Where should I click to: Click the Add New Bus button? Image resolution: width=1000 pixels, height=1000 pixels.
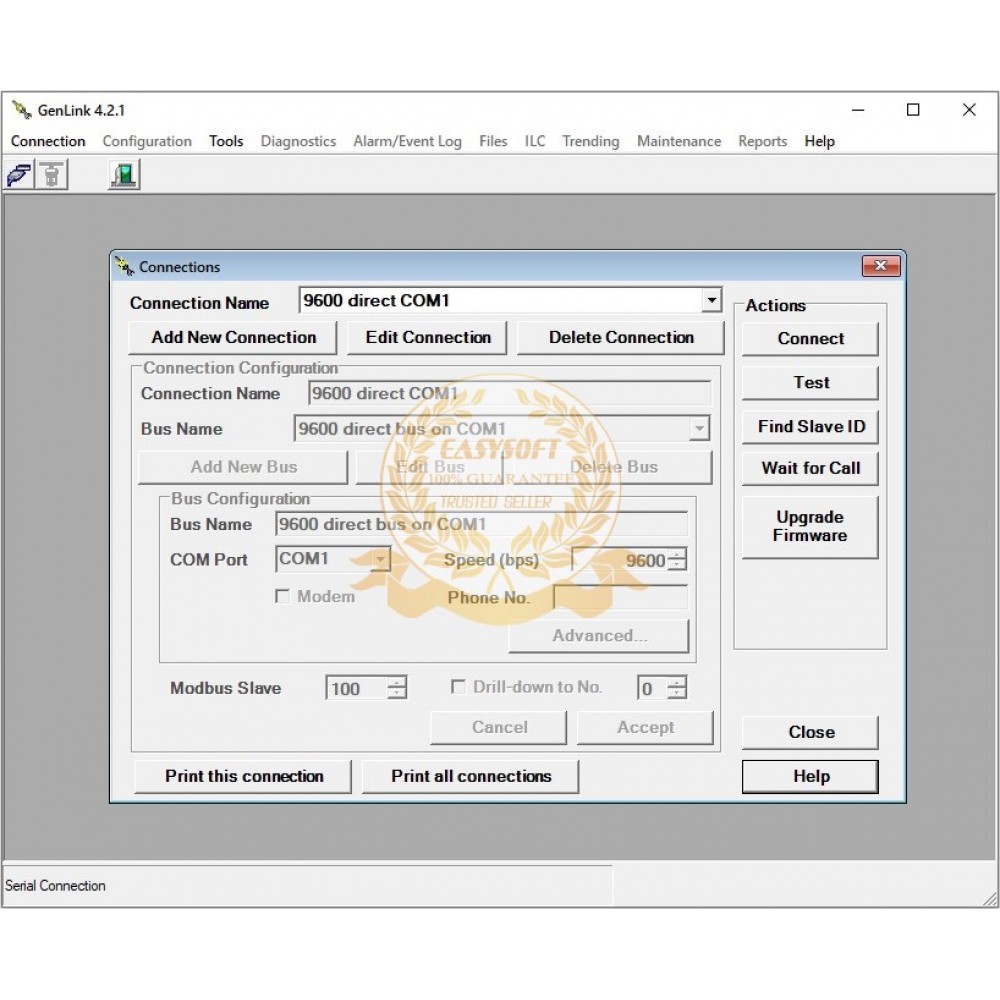[244, 467]
